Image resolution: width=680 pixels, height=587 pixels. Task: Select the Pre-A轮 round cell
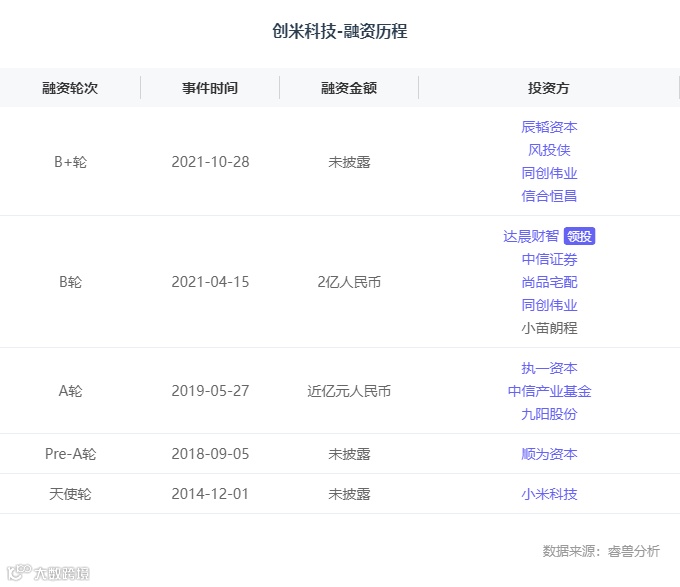point(70,454)
